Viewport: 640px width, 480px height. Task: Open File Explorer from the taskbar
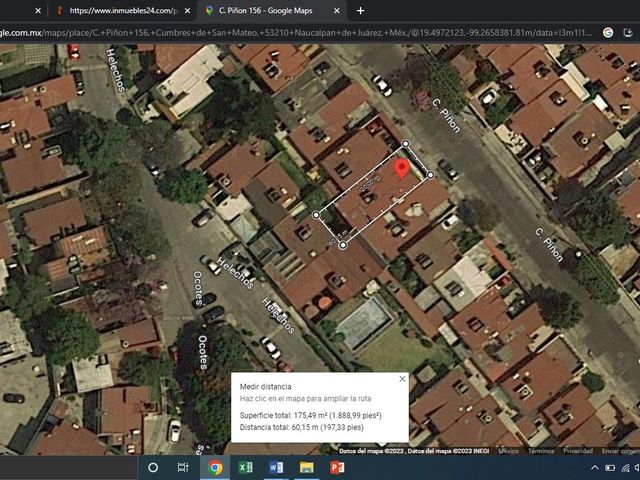[307, 467]
